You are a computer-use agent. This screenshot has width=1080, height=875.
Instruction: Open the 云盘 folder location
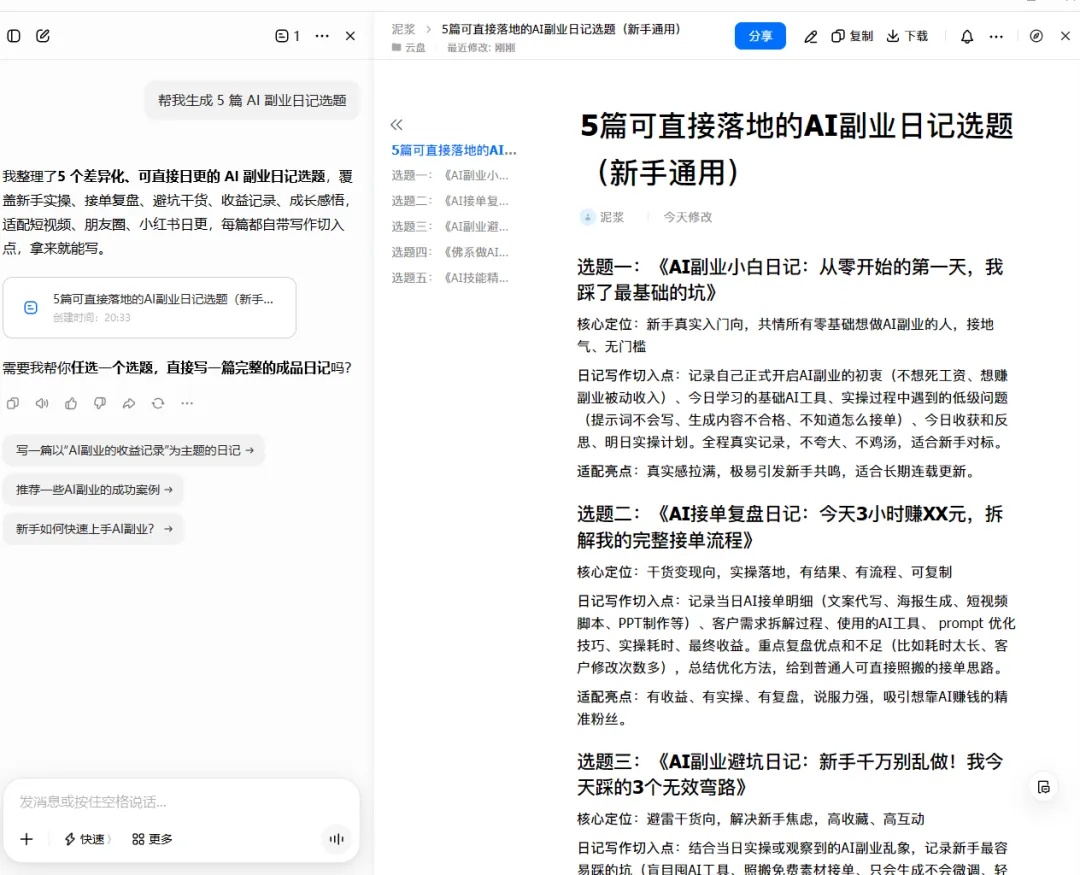[409, 48]
